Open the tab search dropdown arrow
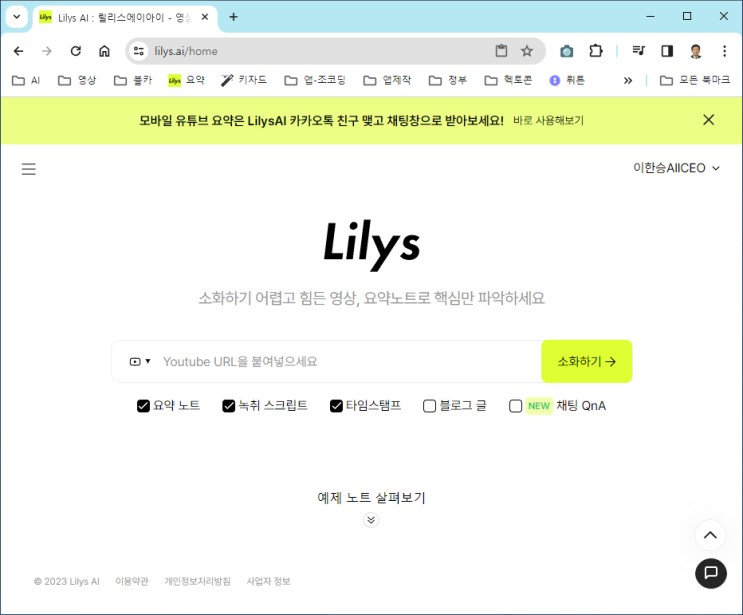This screenshot has width=743, height=615. [17, 17]
